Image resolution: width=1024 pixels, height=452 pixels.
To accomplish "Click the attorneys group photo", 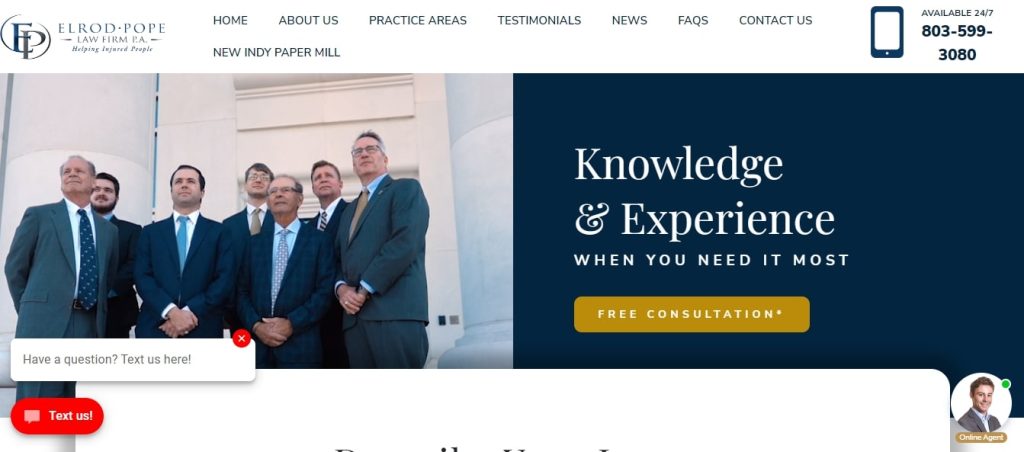I will click(x=256, y=221).
